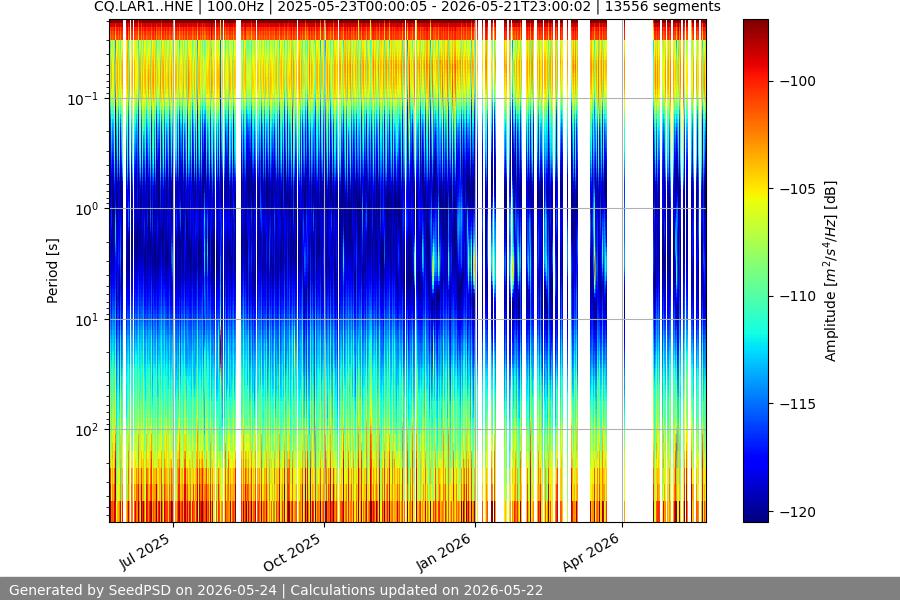The image size is (900, 600).
Task: Click the 'Jan 2026' x-axis label
Action: pos(443,552)
